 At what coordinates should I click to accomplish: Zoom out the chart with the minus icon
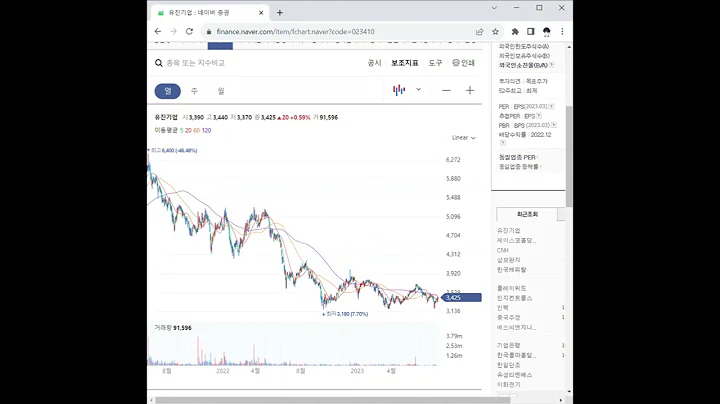coord(446,90)
